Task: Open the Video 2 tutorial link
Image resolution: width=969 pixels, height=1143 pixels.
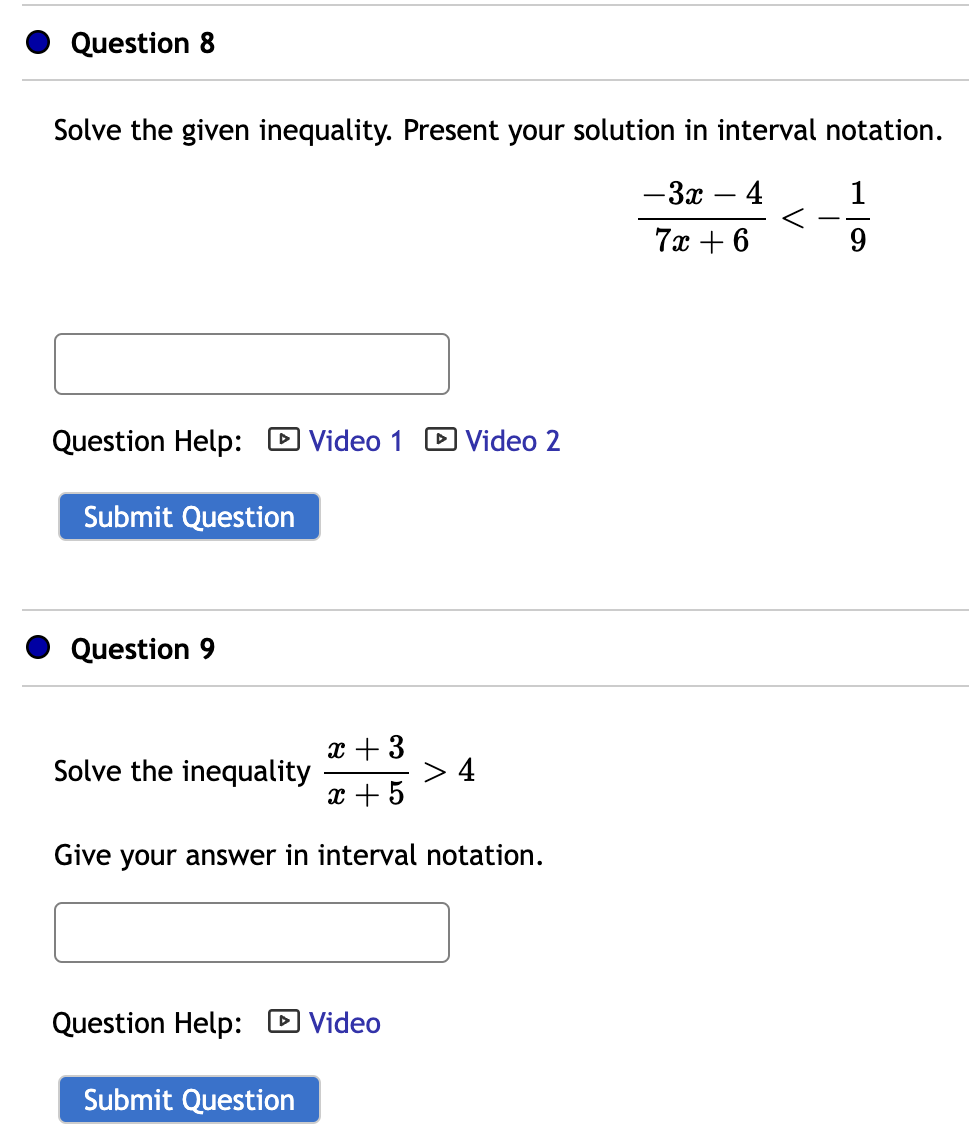Action: pos(512,441)
